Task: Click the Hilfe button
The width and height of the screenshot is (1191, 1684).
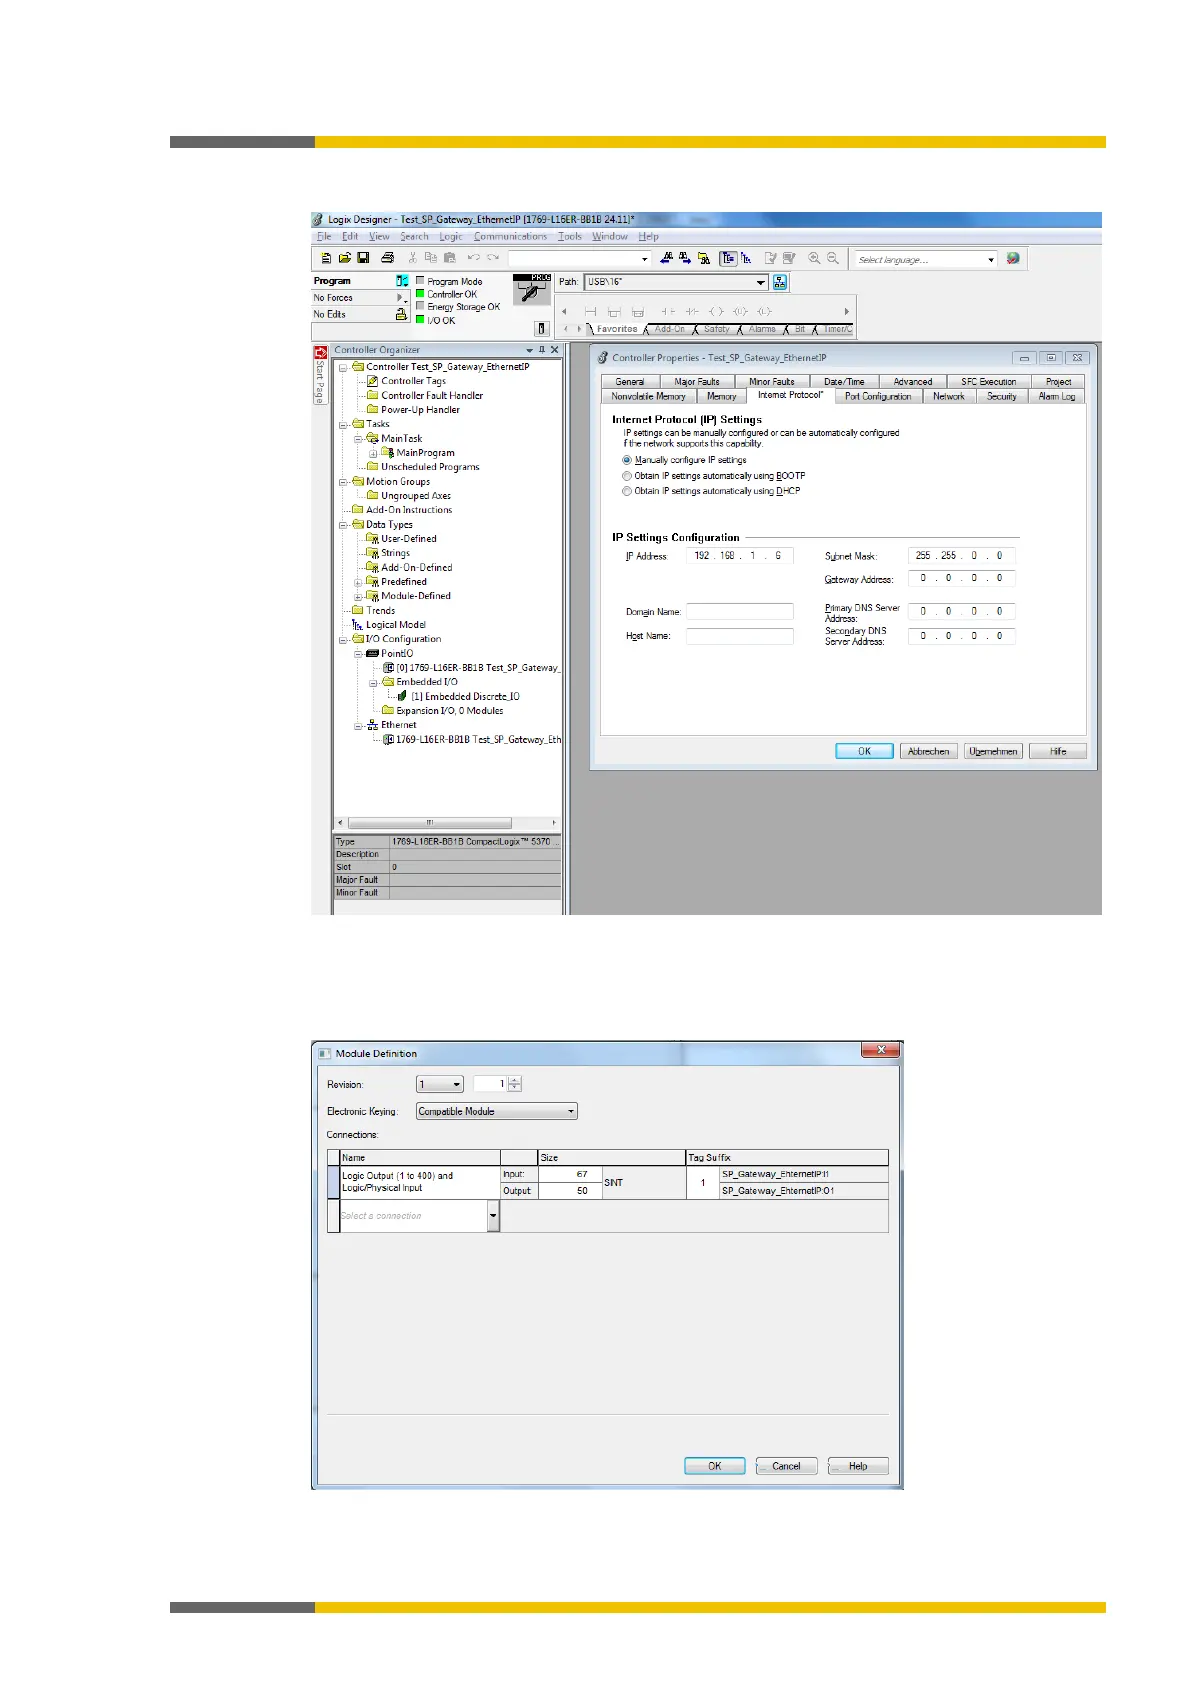Action: [x=1058, y=751]
